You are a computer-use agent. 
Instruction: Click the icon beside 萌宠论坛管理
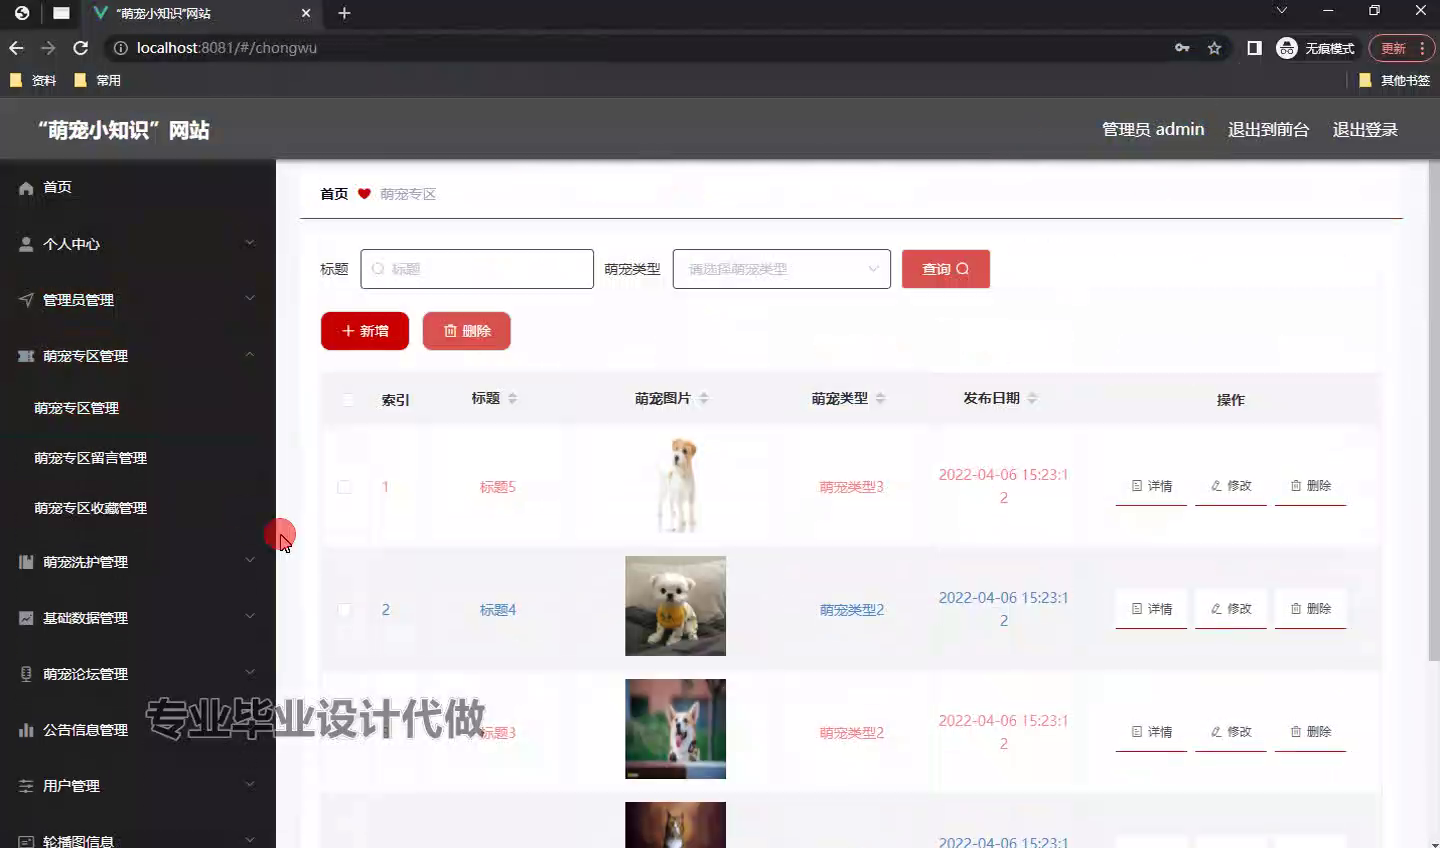coord(26,674)
